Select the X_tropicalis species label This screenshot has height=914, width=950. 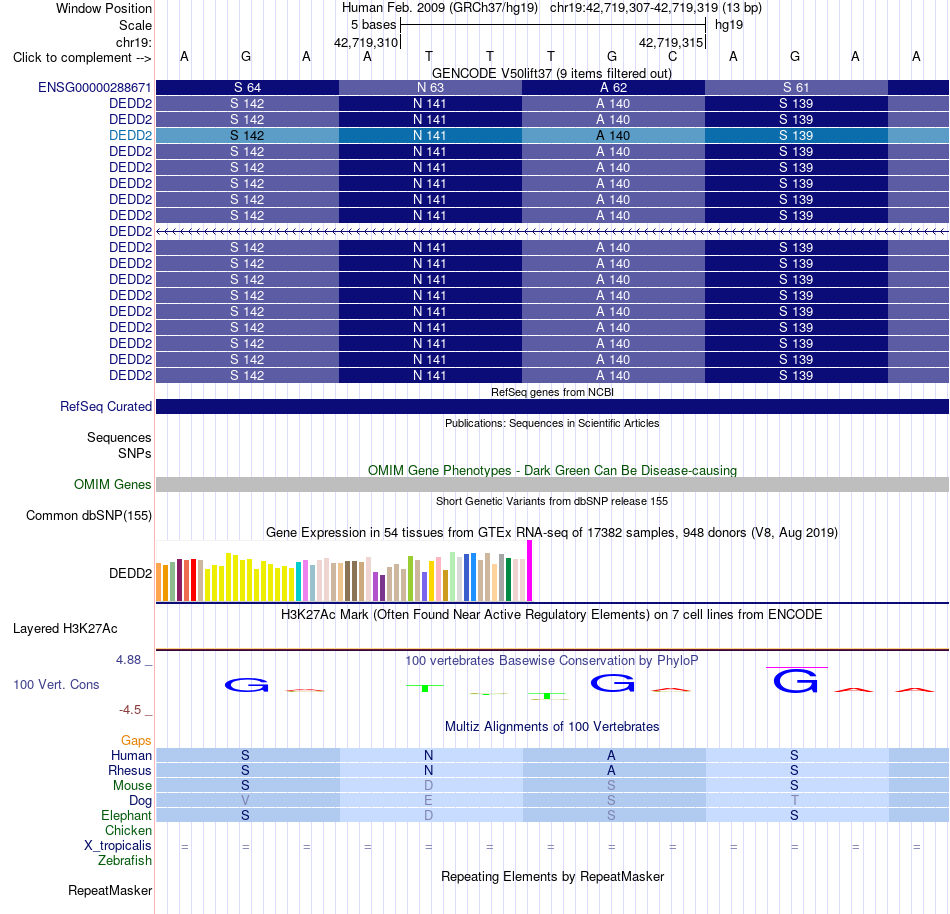pos(118,846)
